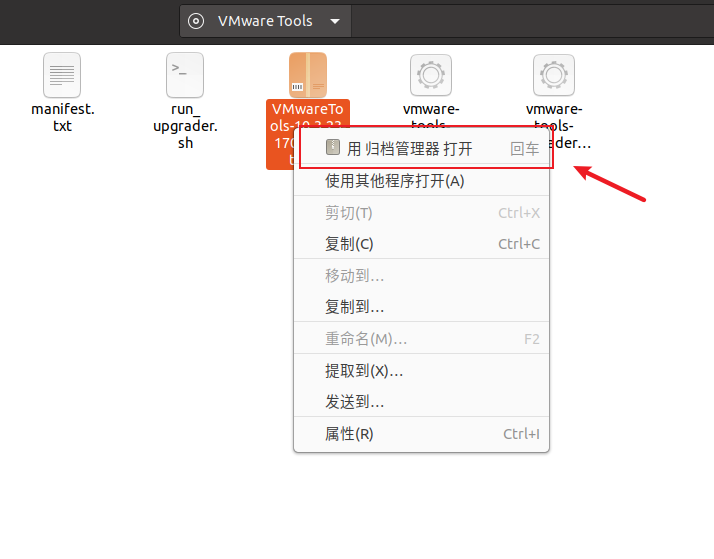The height and width of the screenshot is (559, 714).
Task: Select the vmware-tools file icon ending in "der…"
Action: 554,75
